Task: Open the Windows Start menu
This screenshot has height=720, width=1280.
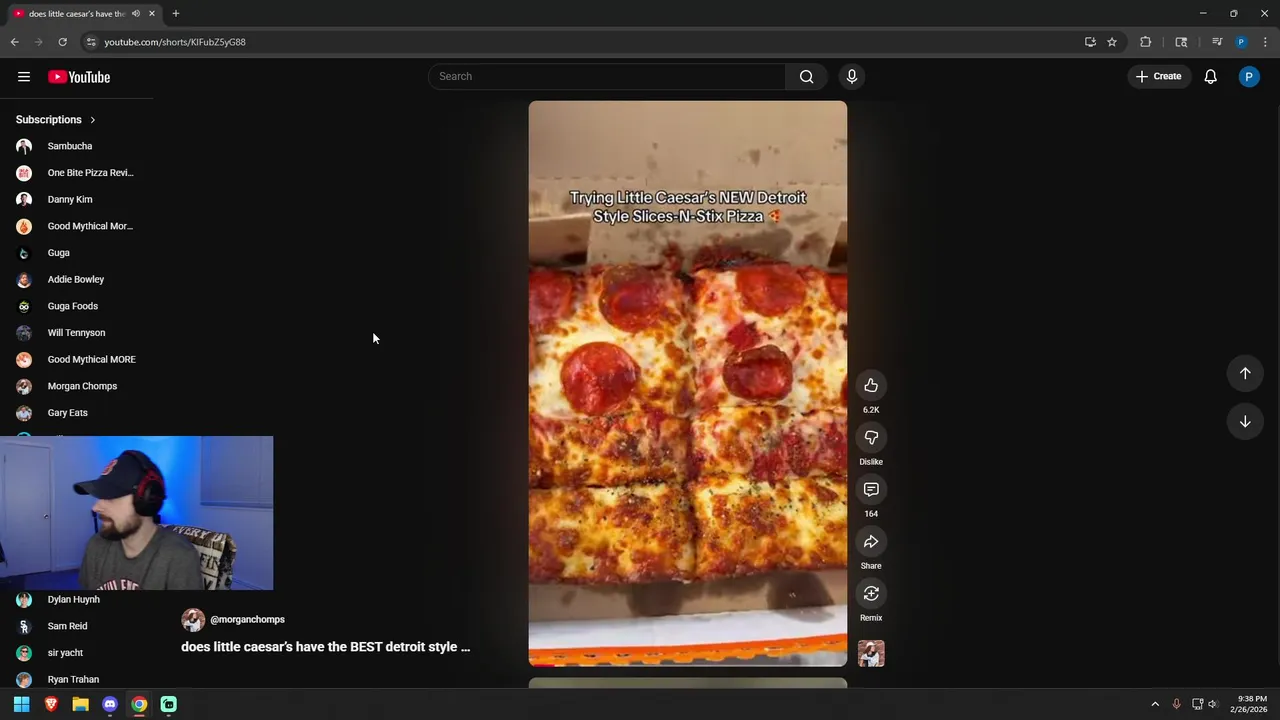Action: pos(21,704)
